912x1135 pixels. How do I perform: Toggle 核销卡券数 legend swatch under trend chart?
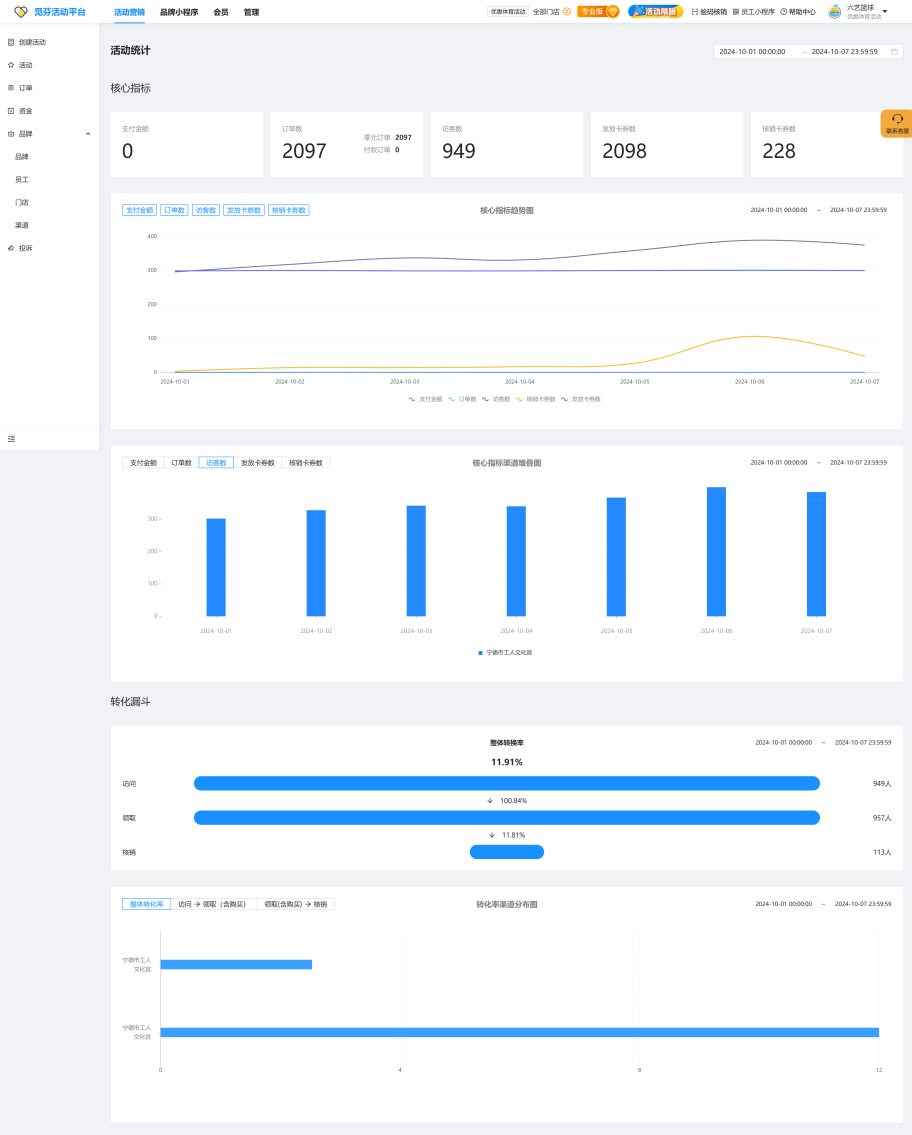[x=519, y=399]
